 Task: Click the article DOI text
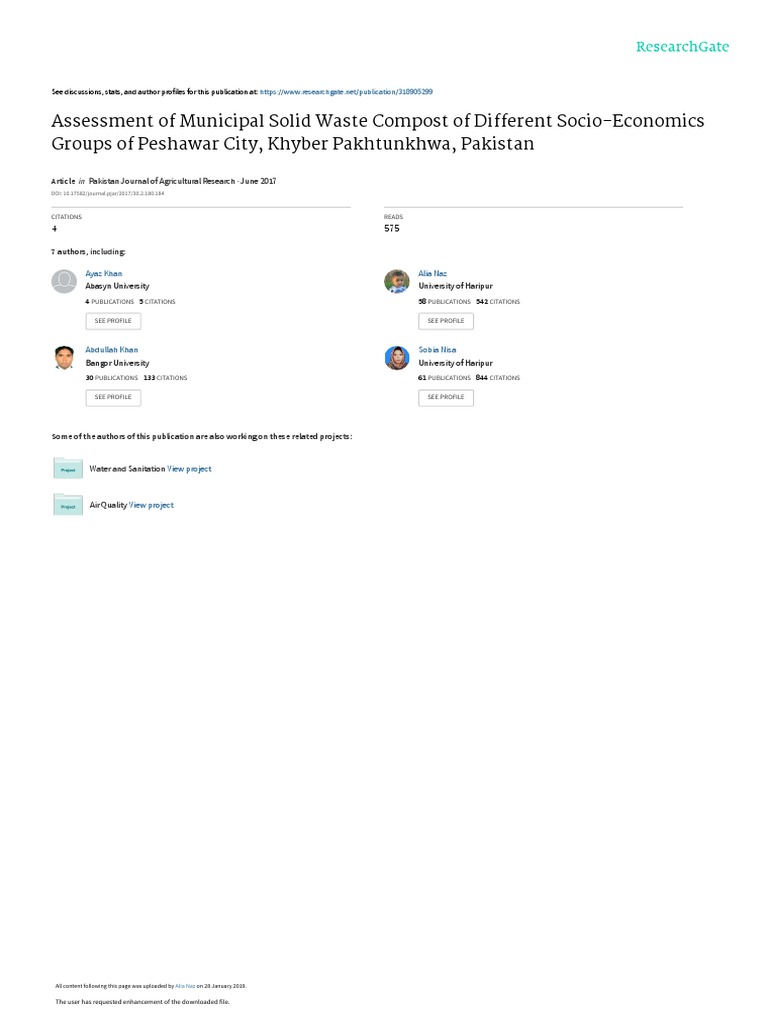click(107, 192)
